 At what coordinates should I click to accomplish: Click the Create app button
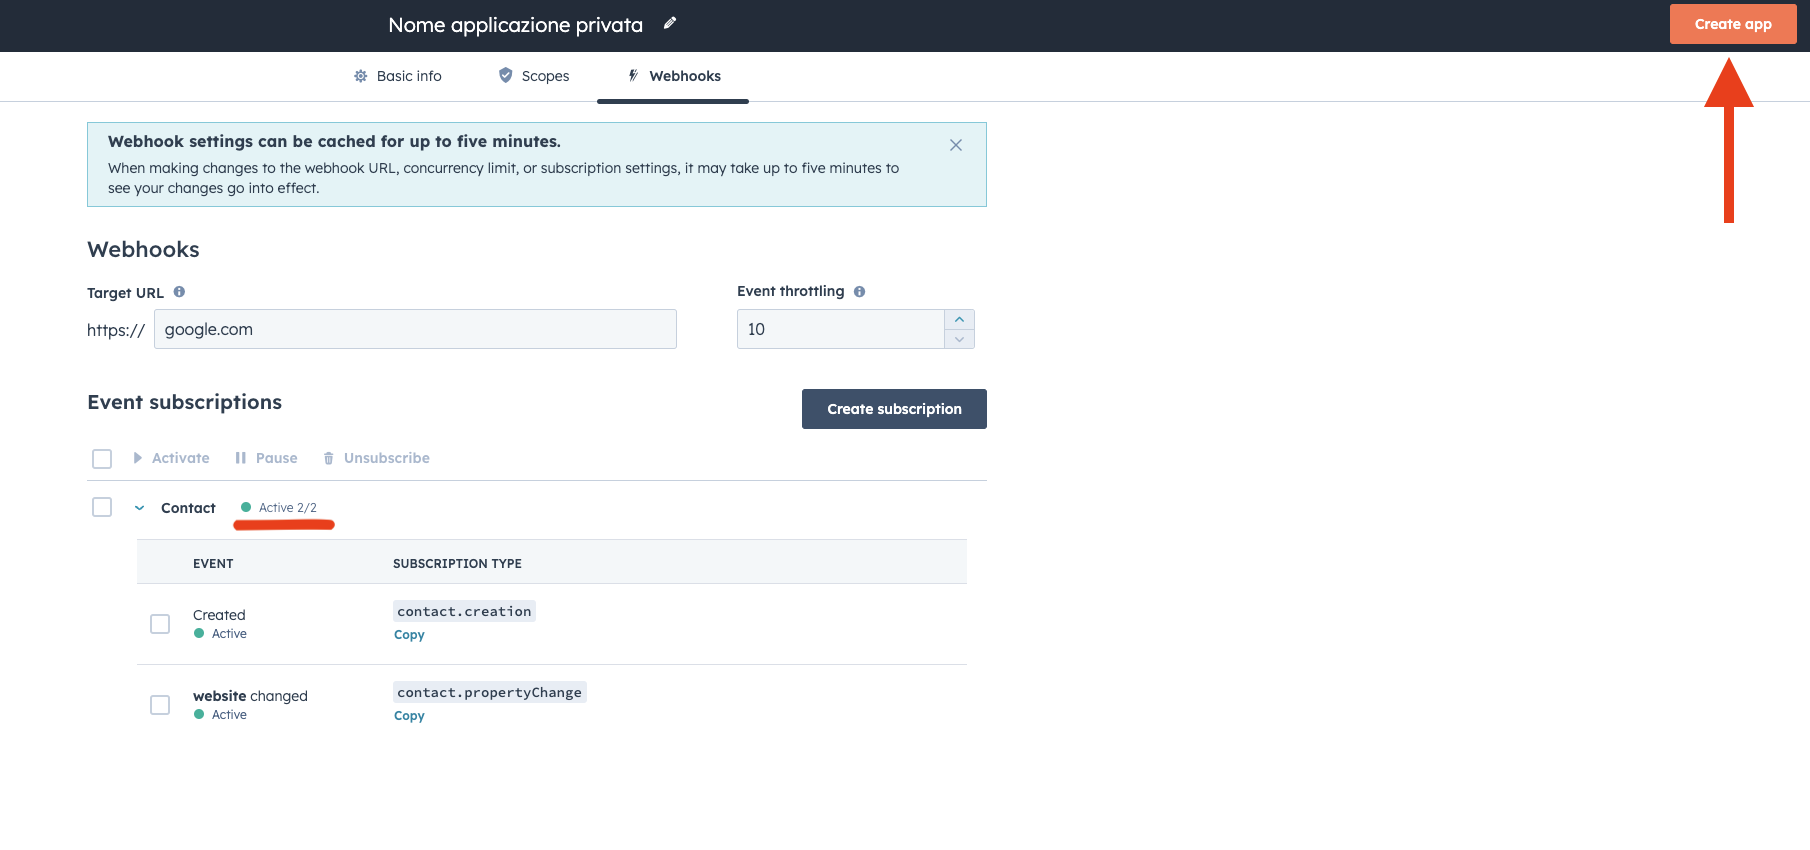[x=1733, y=24]
